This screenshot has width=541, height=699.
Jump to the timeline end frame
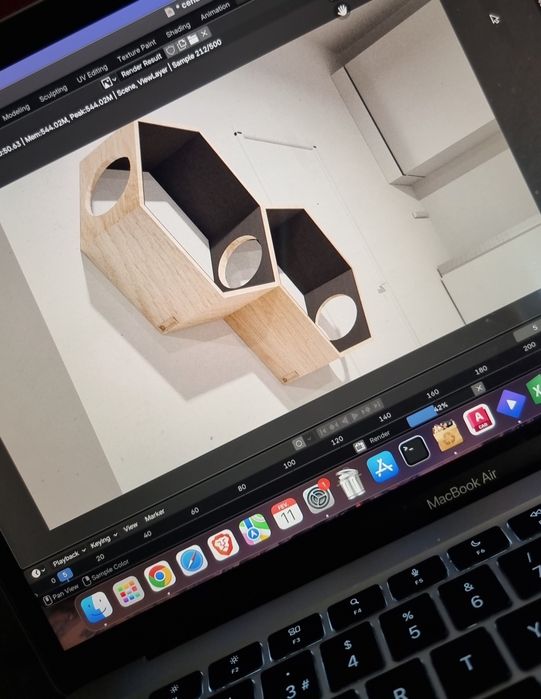tap(377, 405)
